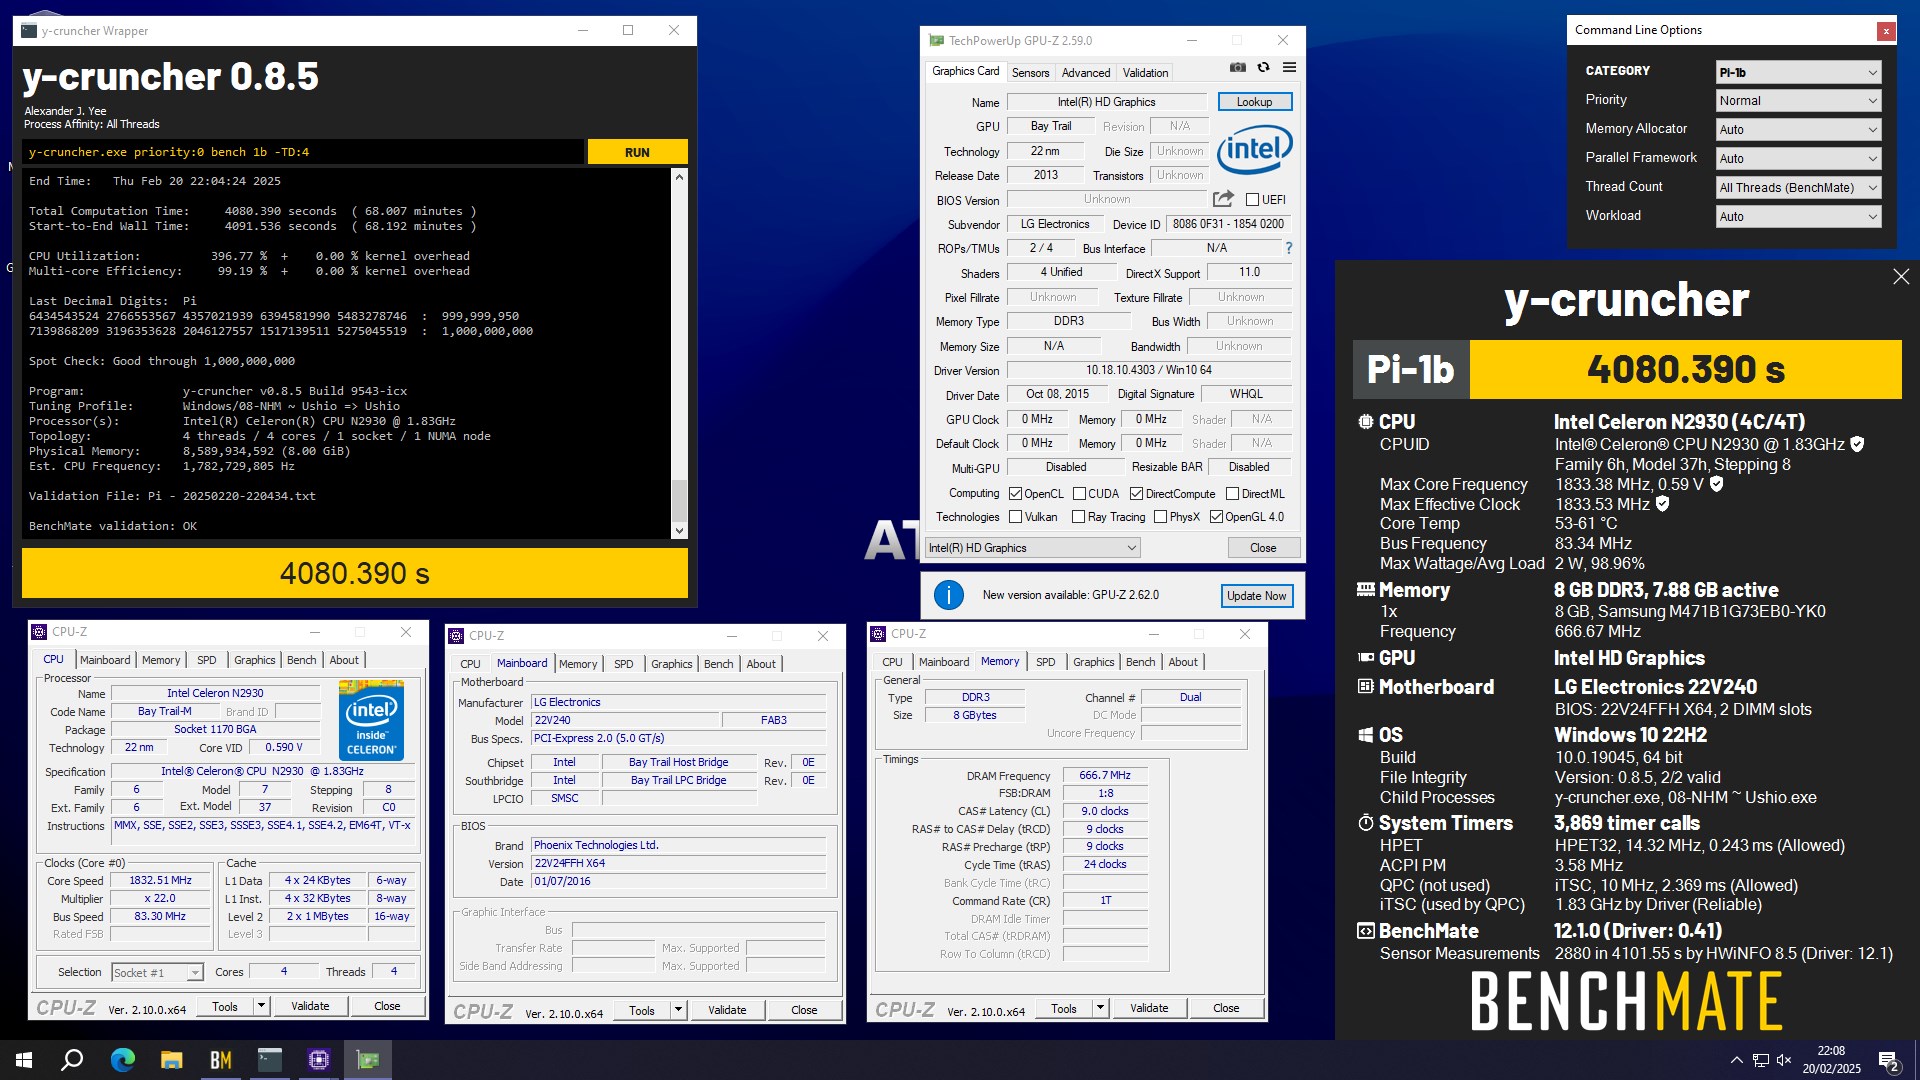Image resolution: width=1920 pixels, height=1080 pixels.
Task: Switch to Sensors tab in GPU-Z
Action: point(1030,73)
